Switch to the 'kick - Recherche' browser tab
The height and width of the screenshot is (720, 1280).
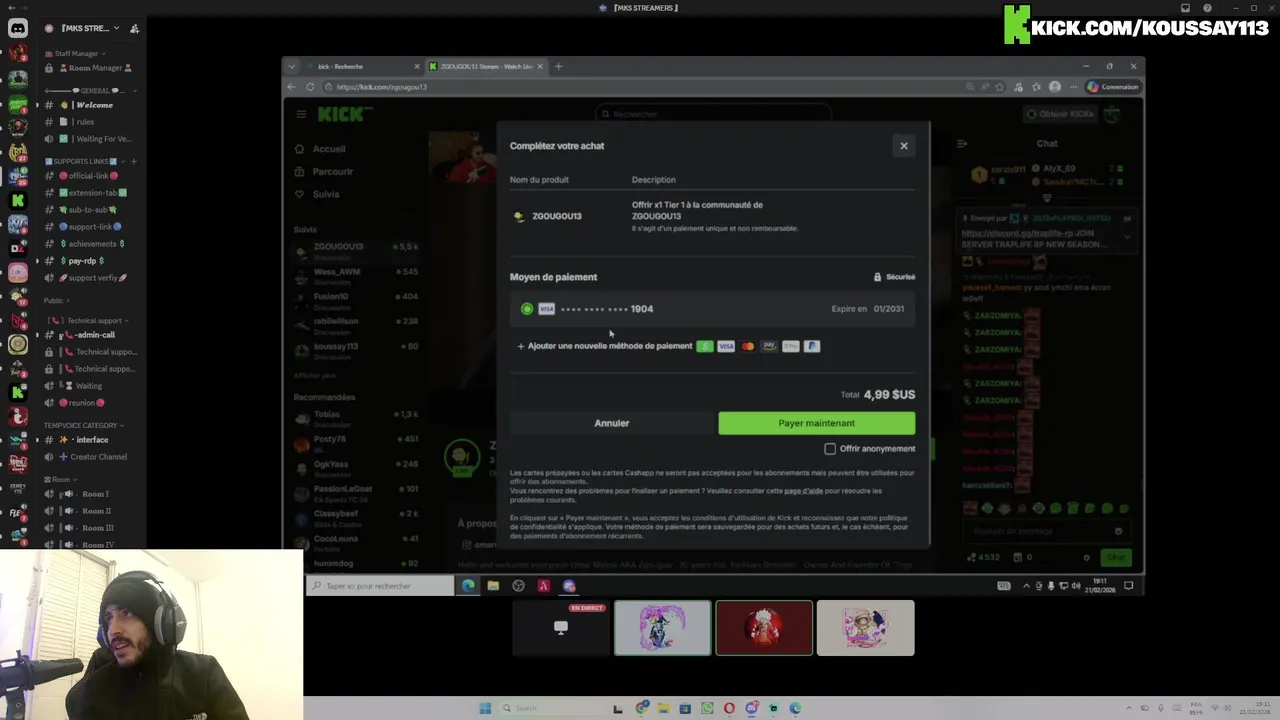362,67
